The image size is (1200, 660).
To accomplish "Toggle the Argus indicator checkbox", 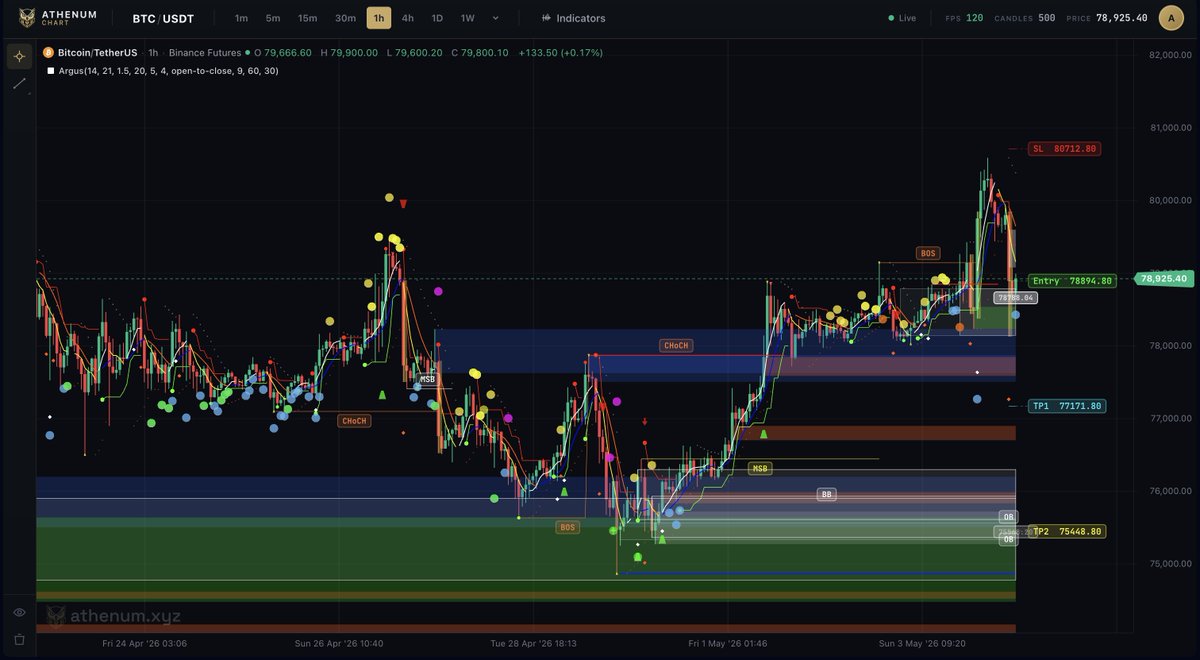I will pos(50,71).
